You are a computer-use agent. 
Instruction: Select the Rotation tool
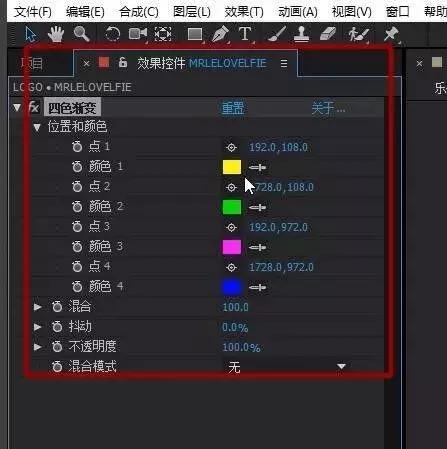click(112, 34)
